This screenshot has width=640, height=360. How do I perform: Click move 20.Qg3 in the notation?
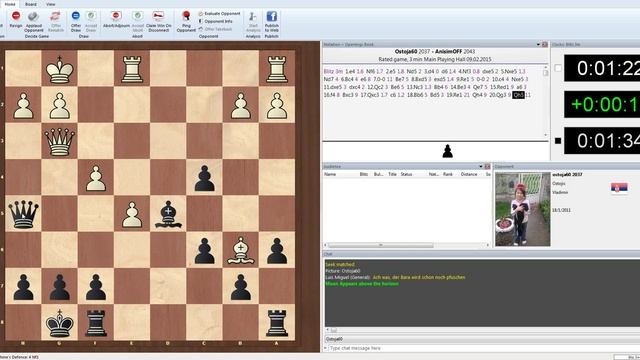pyautogui.click(x=498, y=95)
